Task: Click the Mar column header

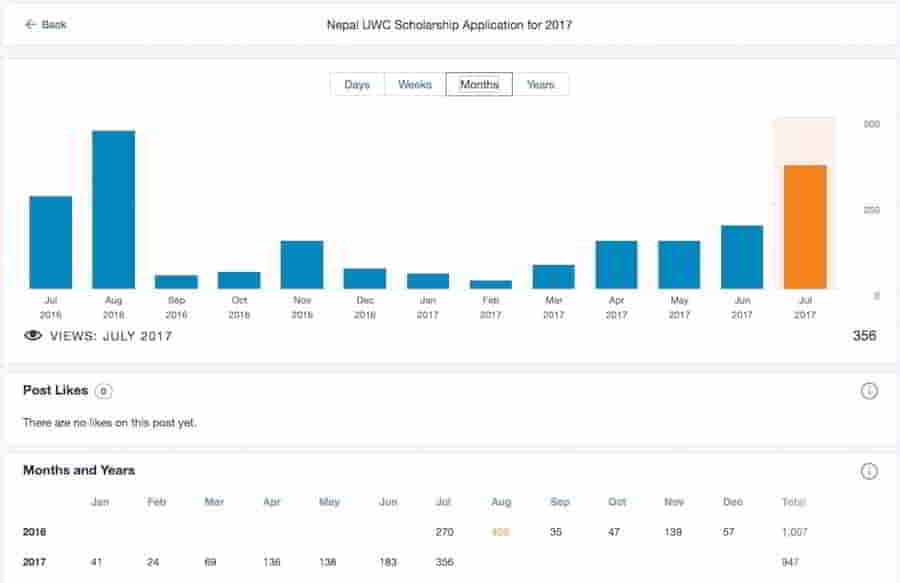Action: 214,502
